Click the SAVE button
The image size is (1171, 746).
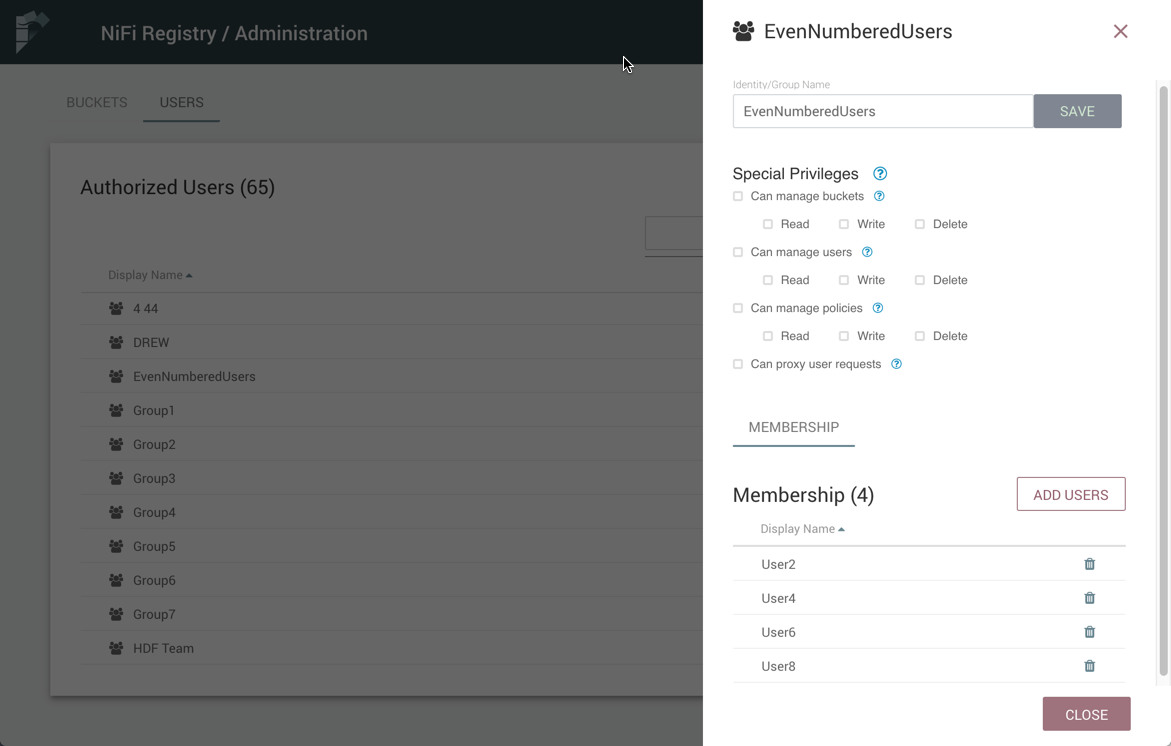click(1078, 111)
